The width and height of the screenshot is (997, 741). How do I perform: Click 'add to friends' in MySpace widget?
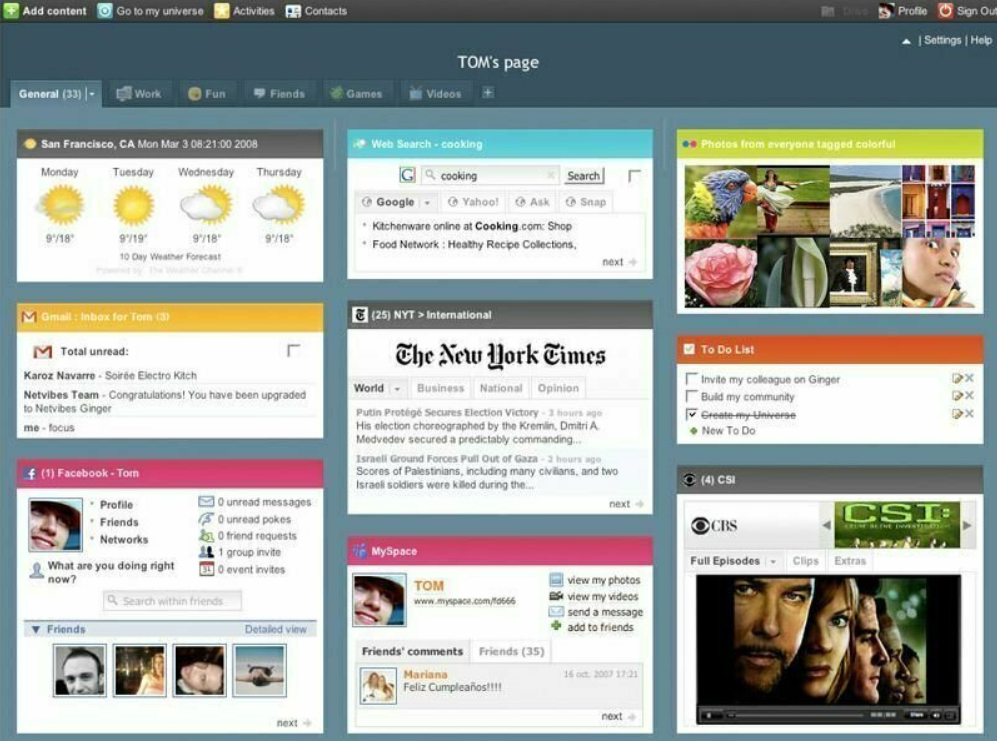pos(600,627)
